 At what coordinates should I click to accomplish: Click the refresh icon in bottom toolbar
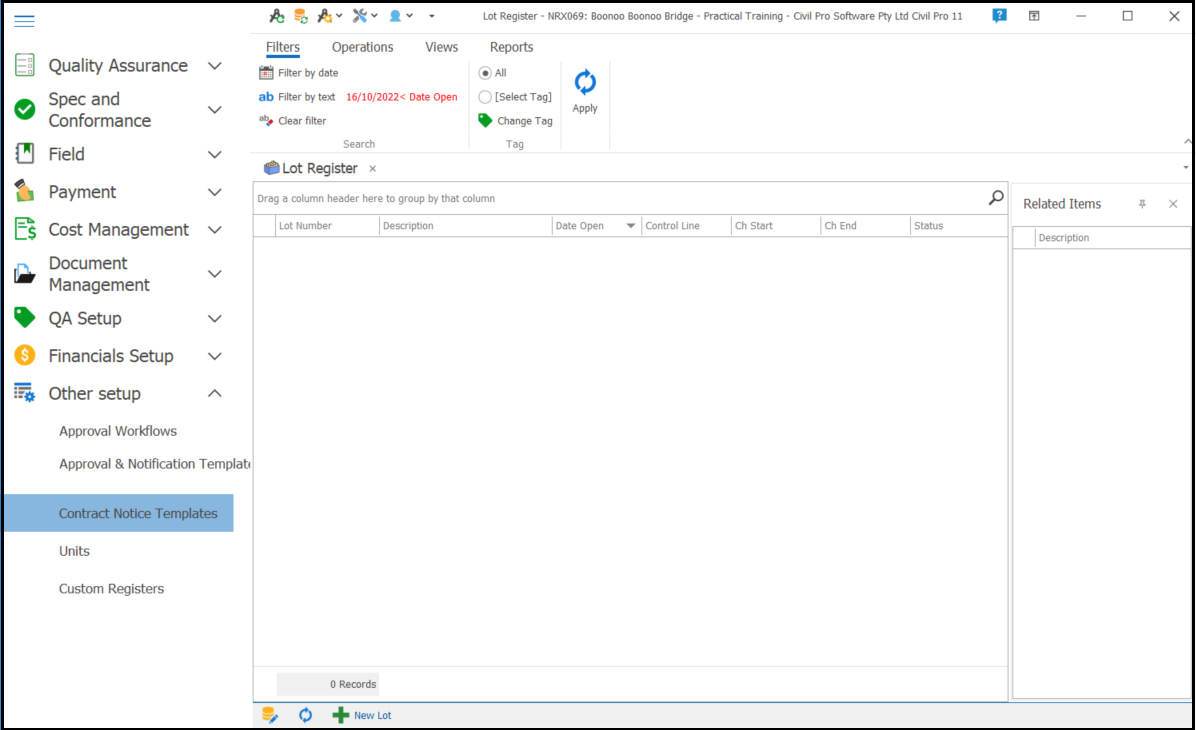pyautogui.click(x=306, y=715)
